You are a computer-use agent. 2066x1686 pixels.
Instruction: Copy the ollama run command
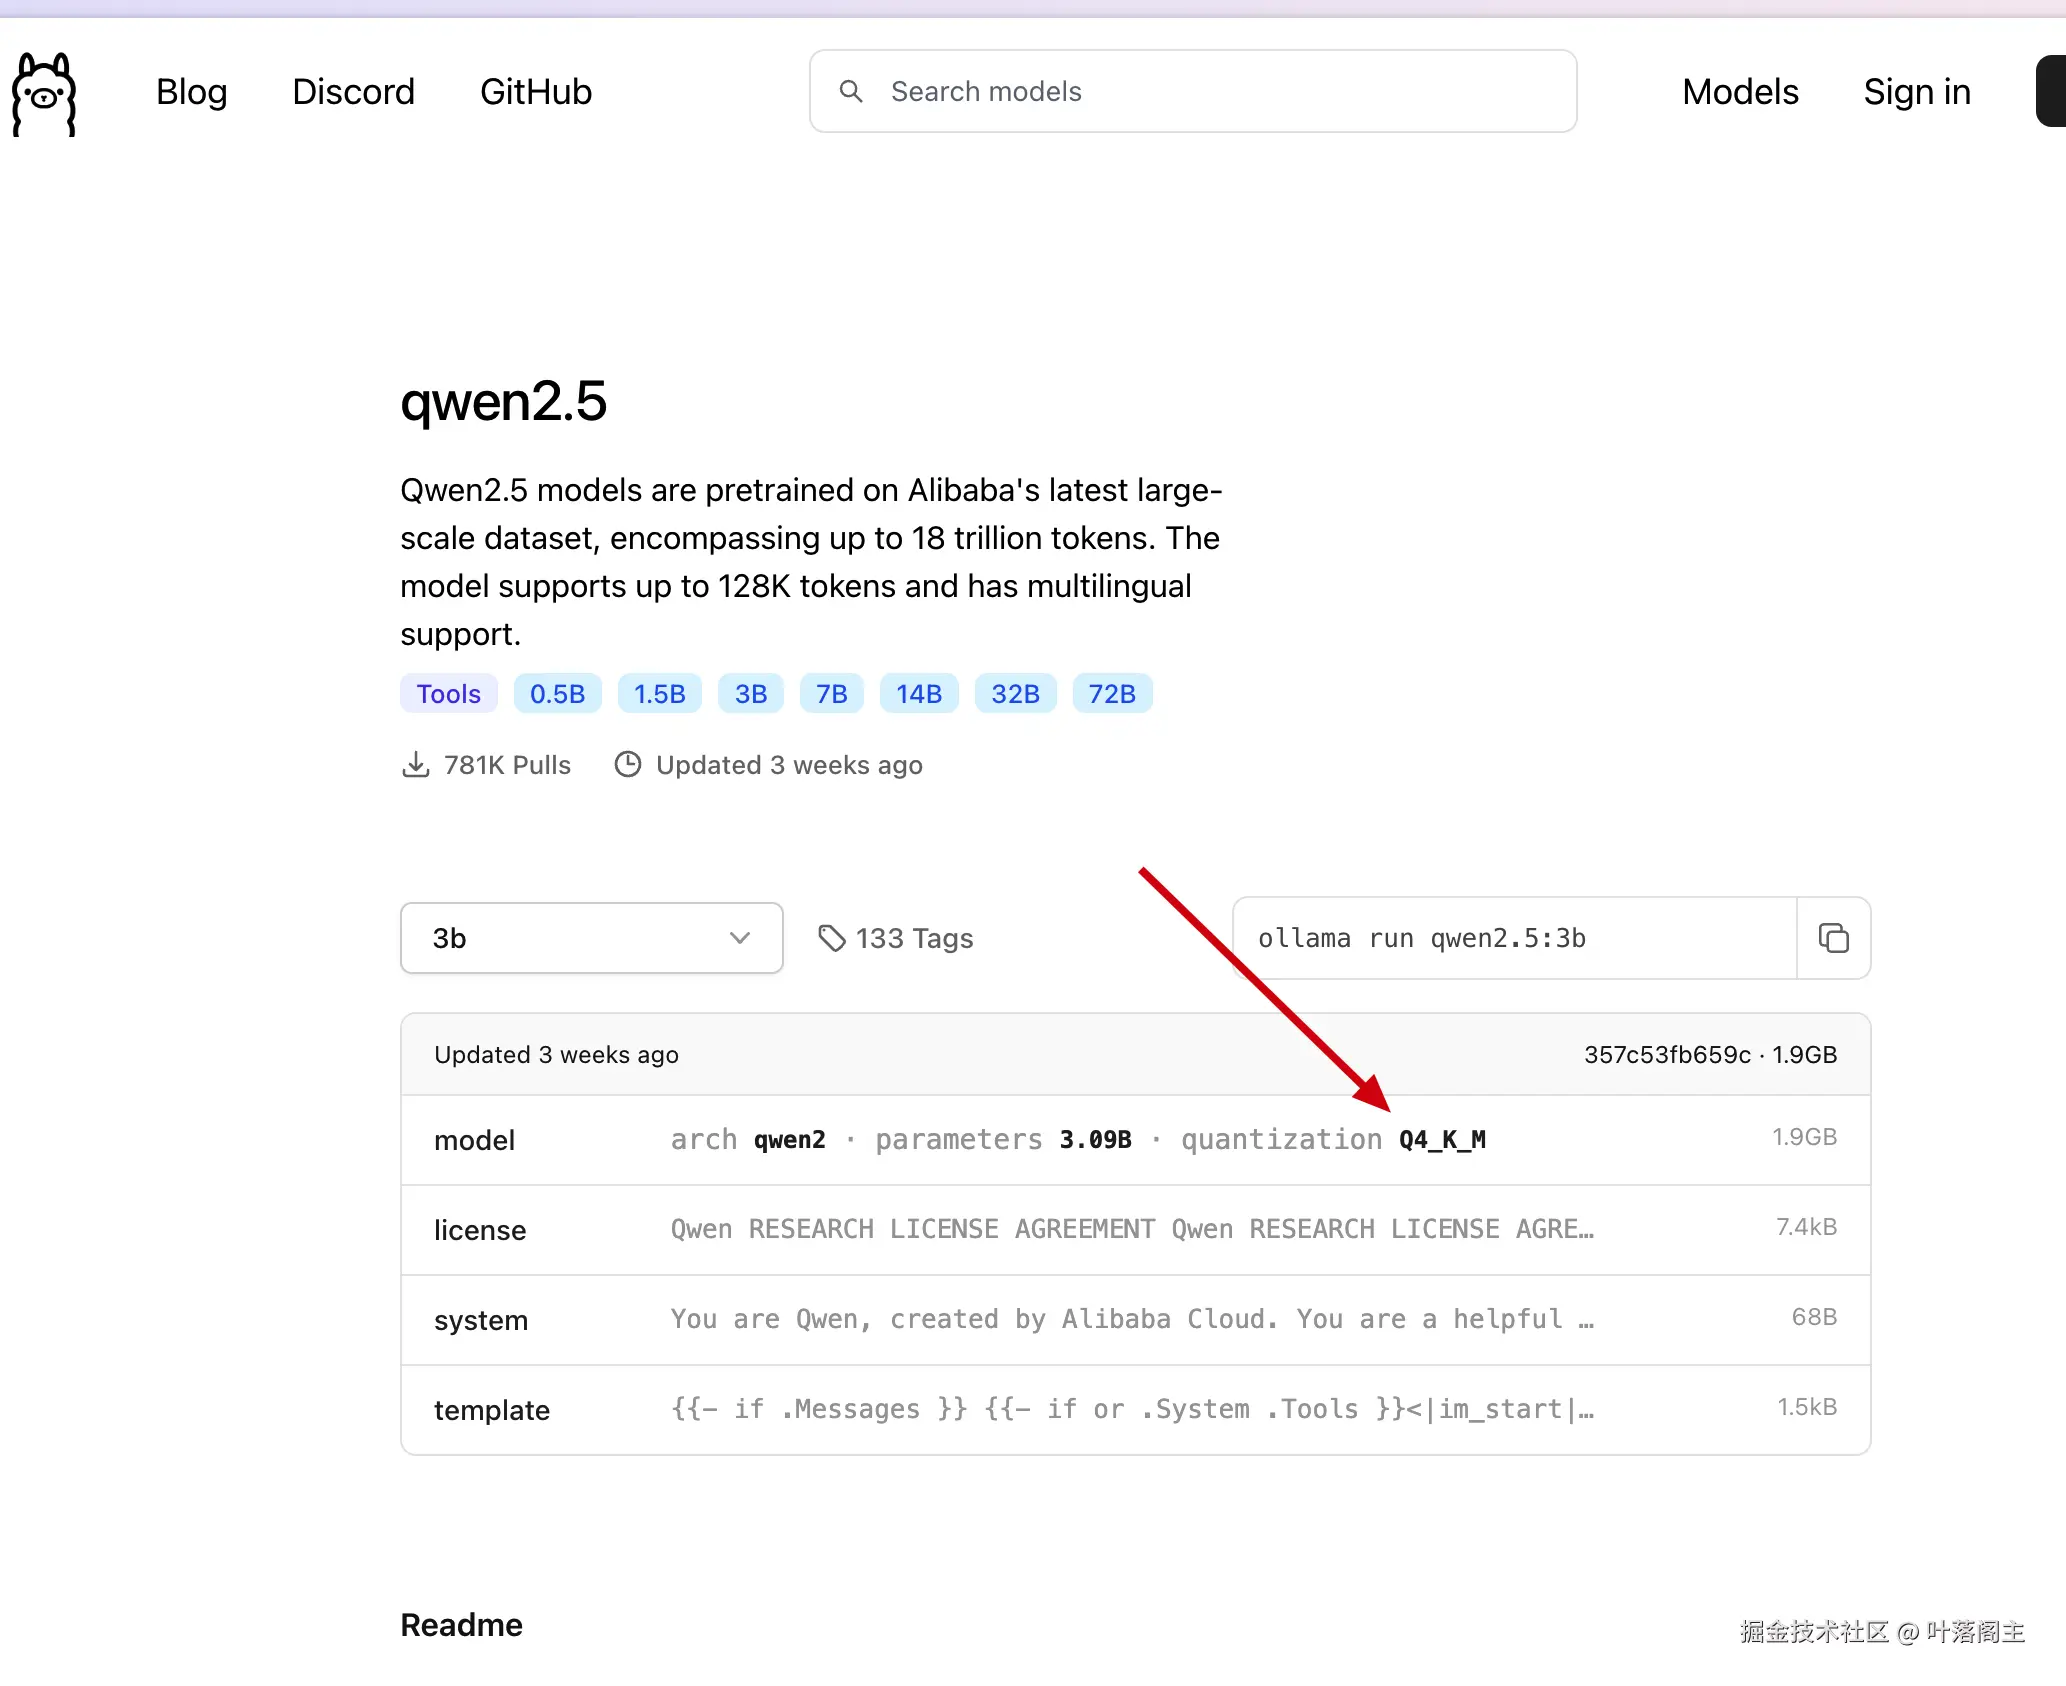tap(1833, 938)
